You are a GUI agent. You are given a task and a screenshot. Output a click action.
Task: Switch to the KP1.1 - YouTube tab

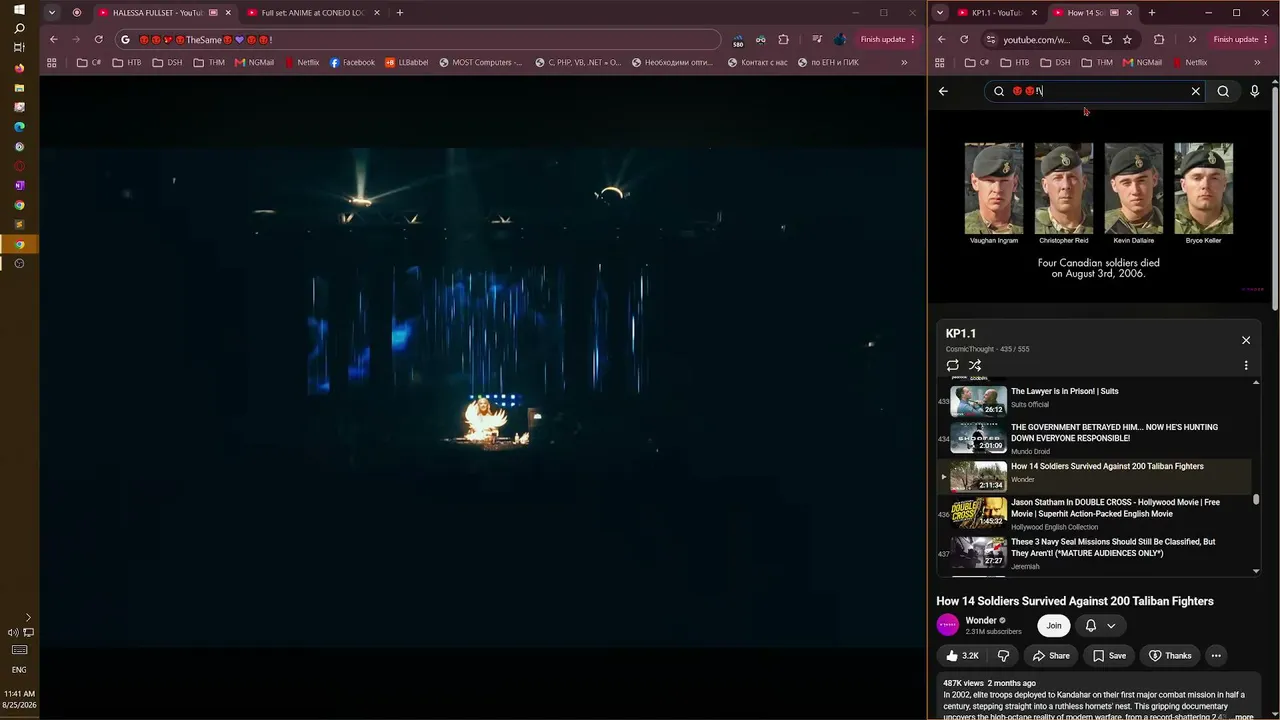[x=995, y=13]
